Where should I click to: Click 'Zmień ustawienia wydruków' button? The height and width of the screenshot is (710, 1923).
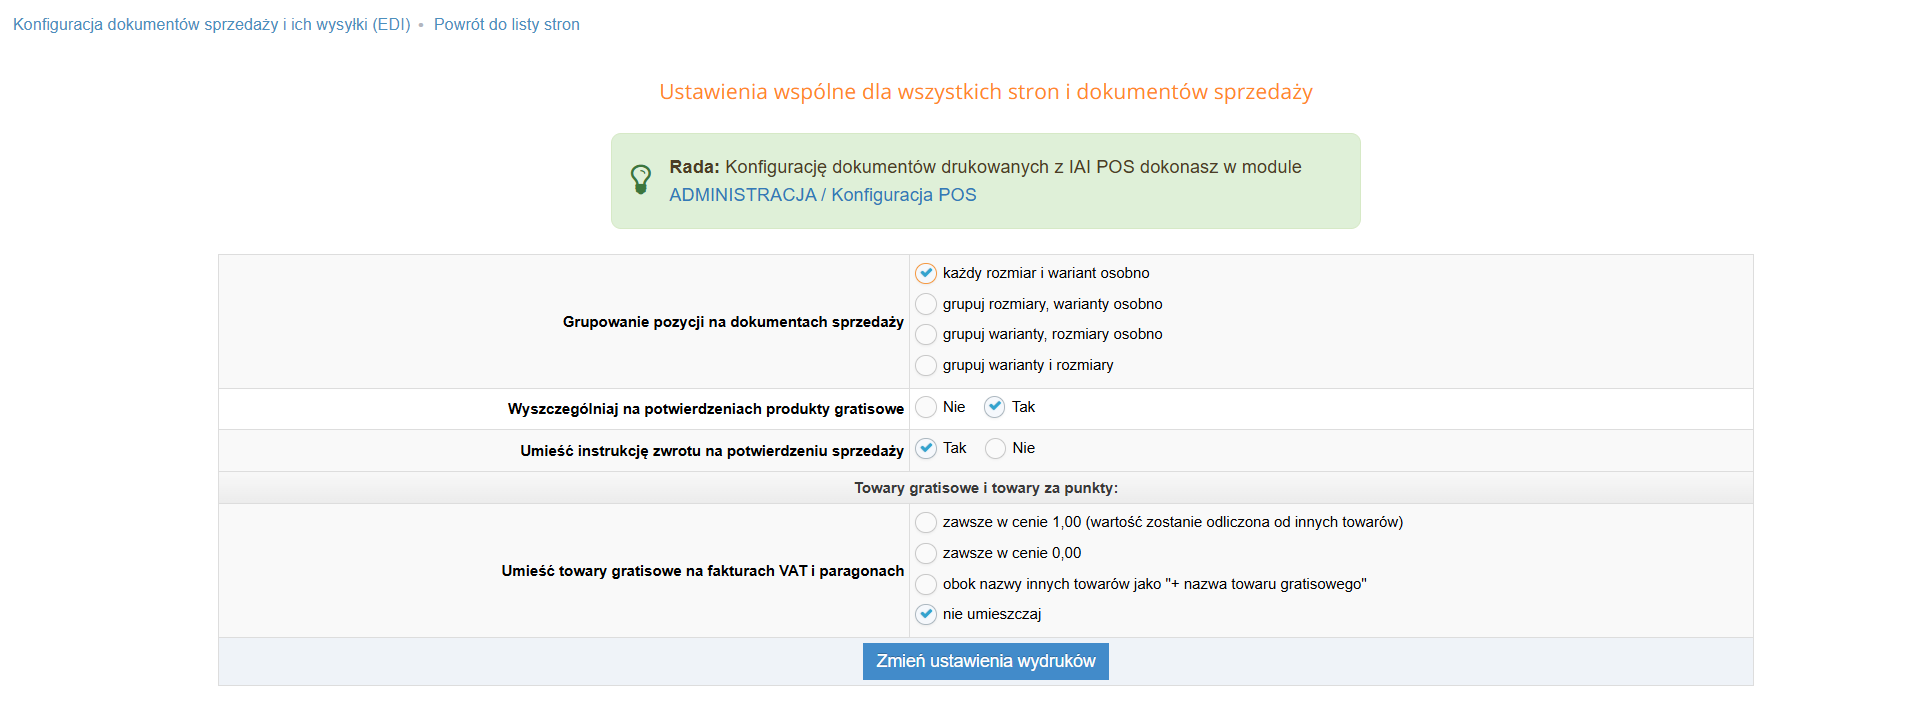(x=986, y=661)
